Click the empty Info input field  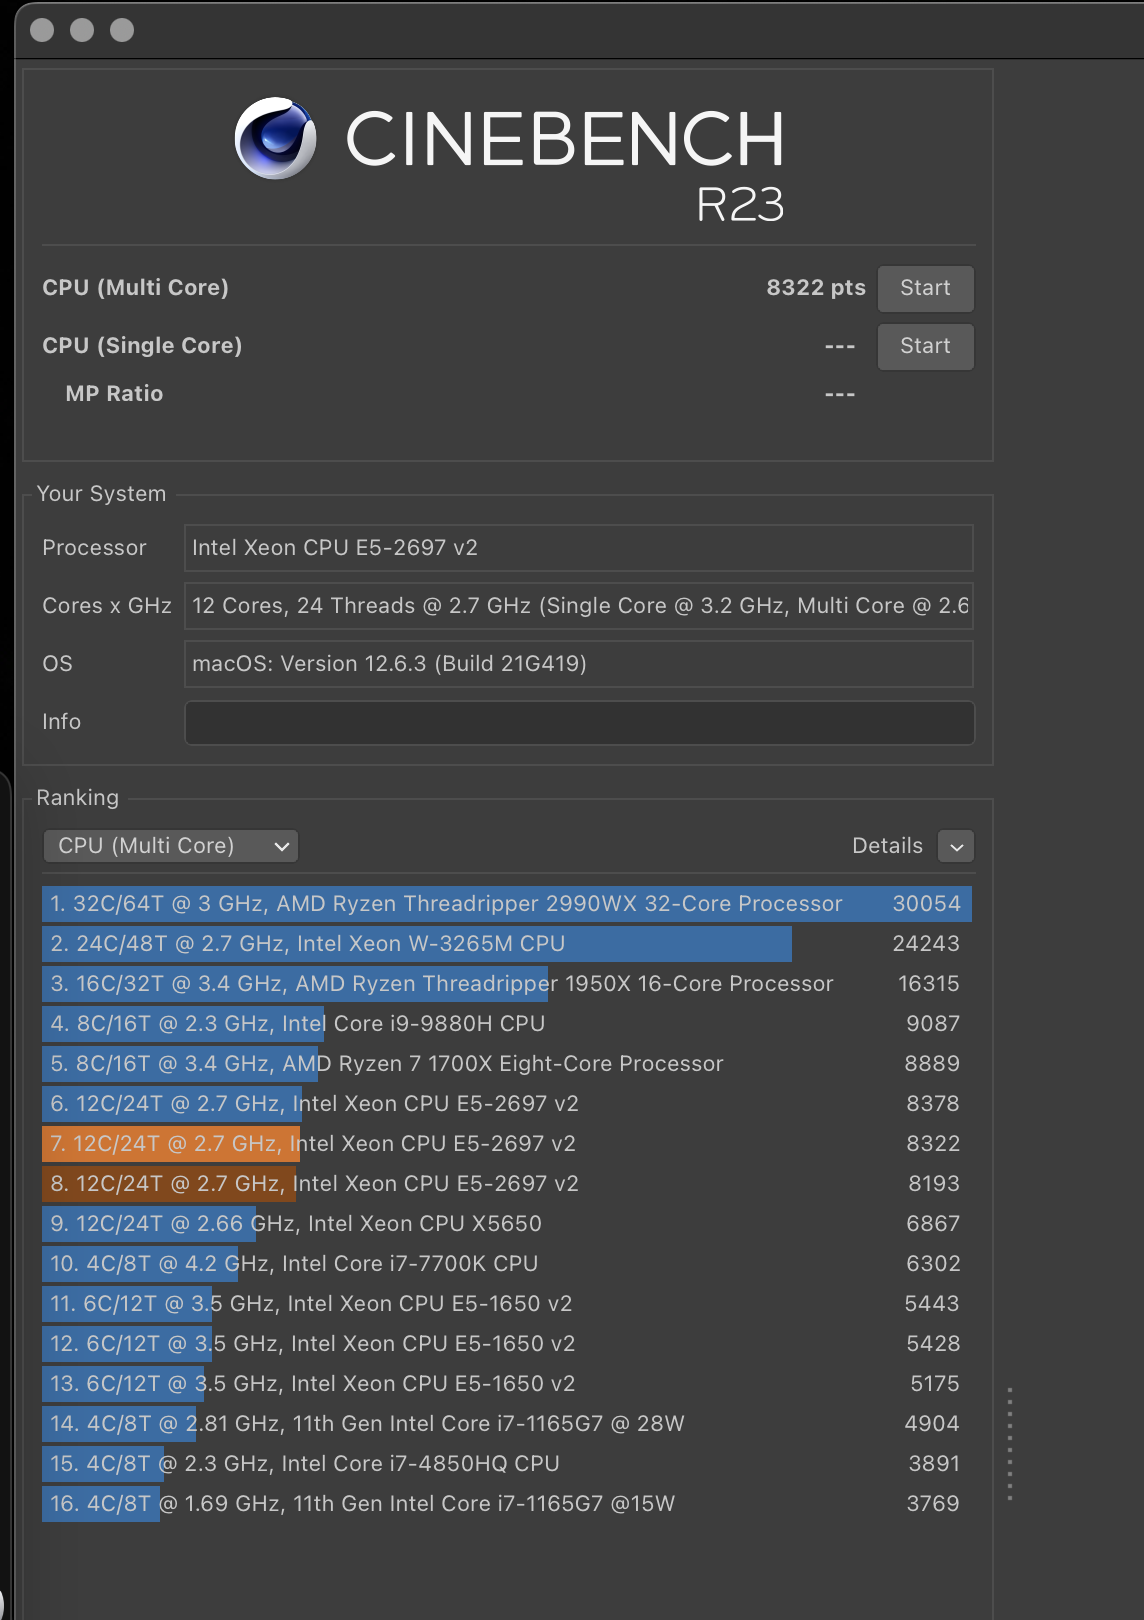[x=578, y=722]
